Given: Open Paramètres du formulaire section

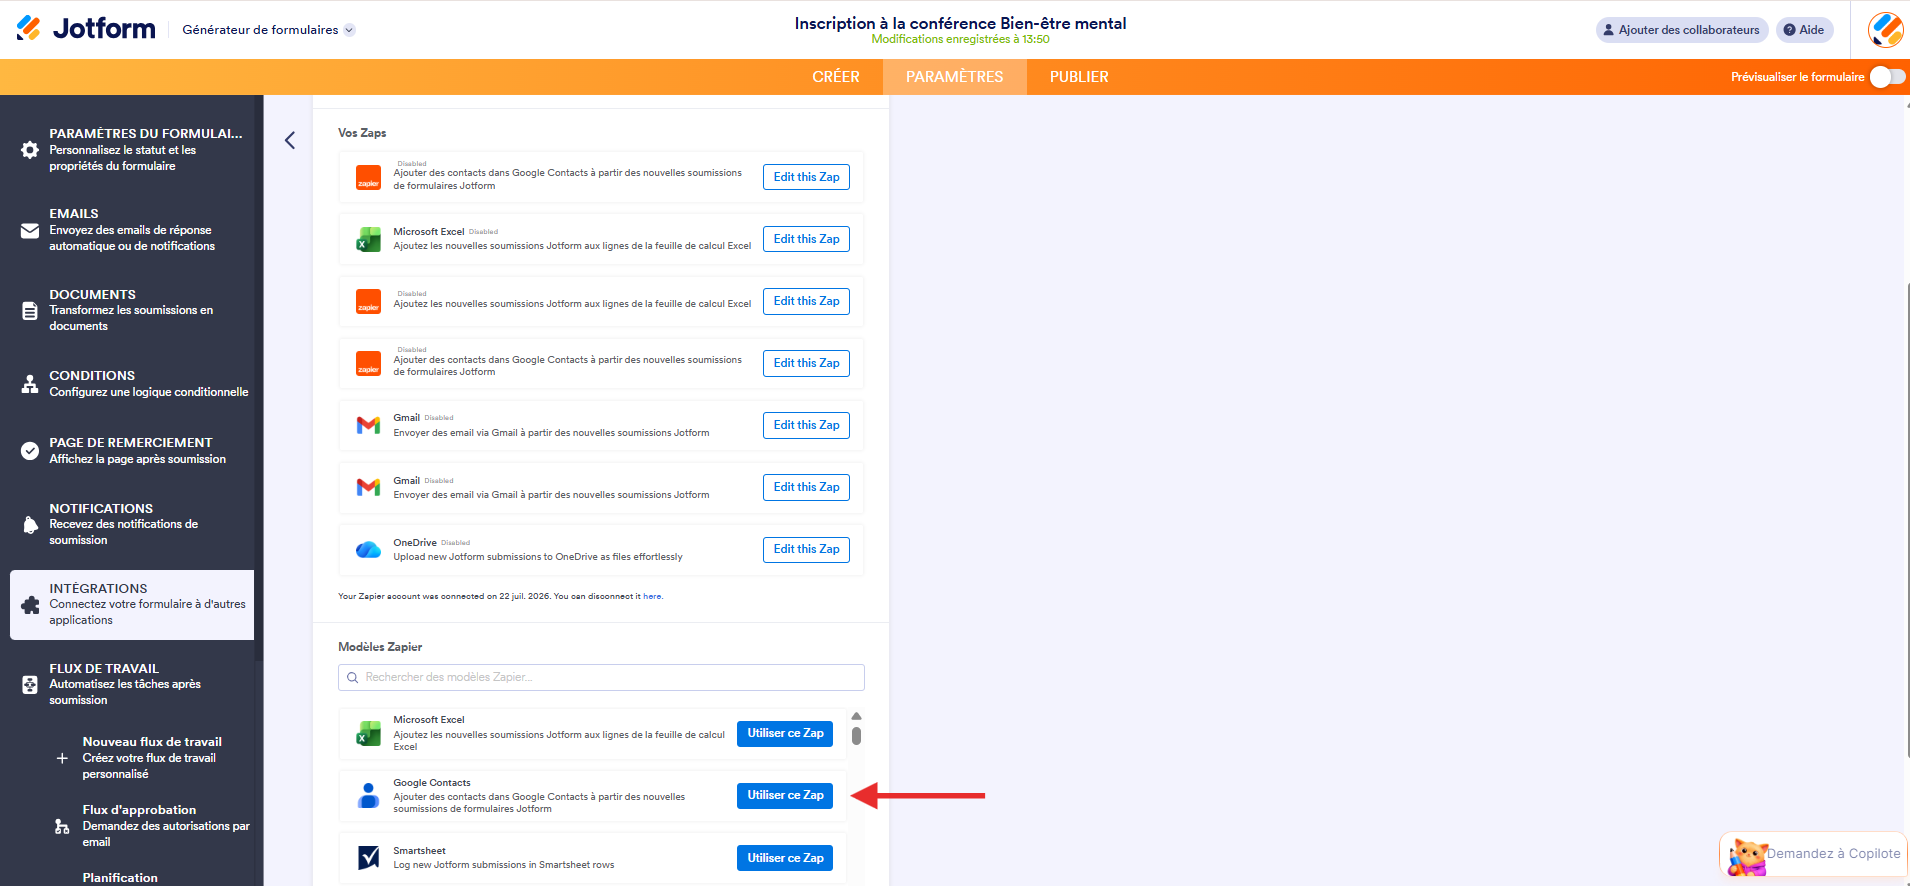Looking at the screenshot, I should pos(132,150).
